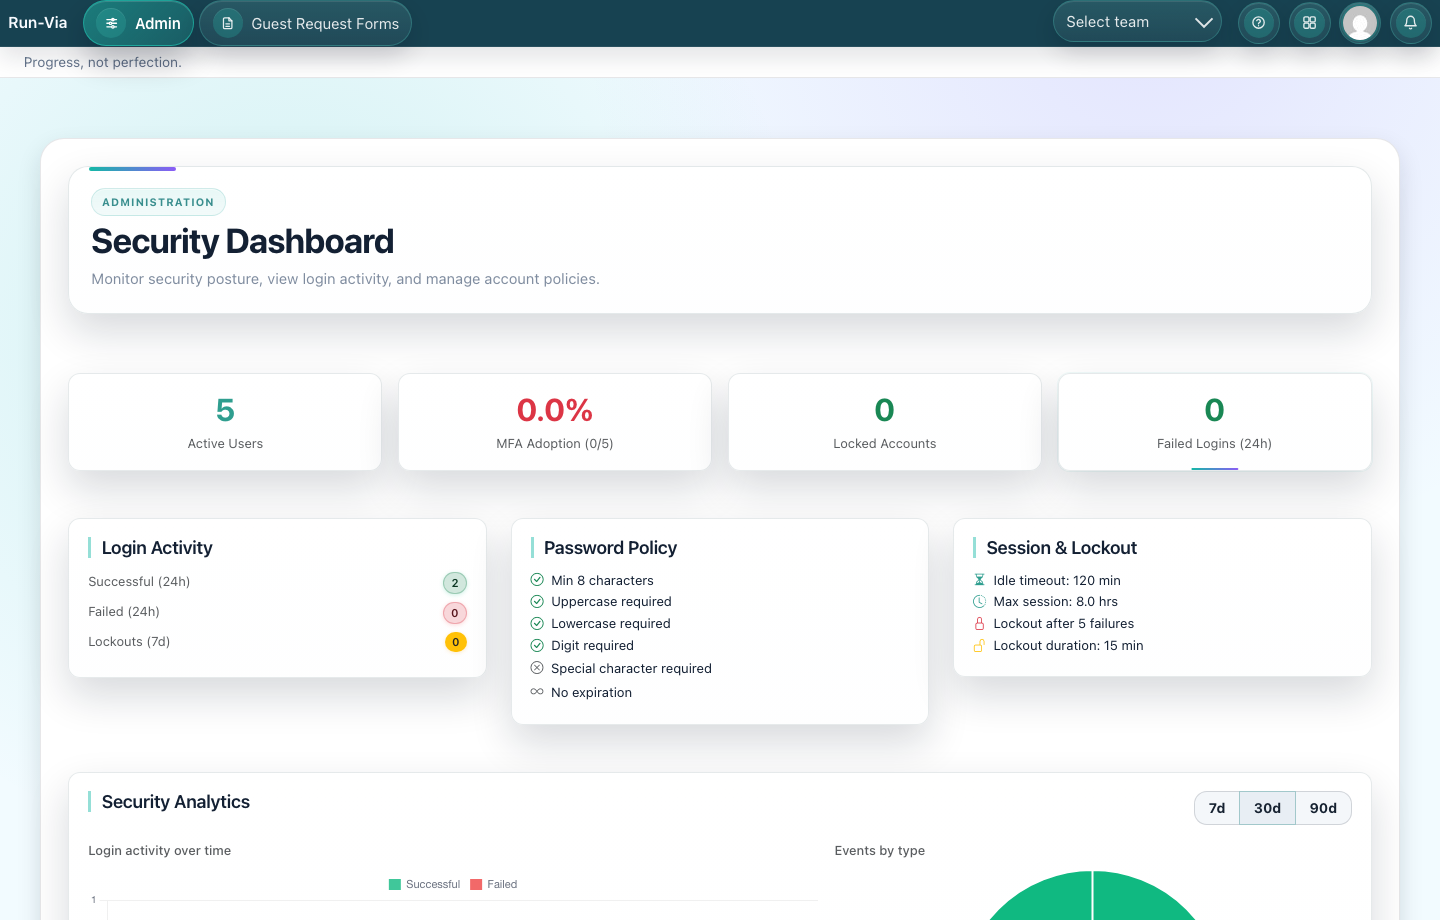Click the Idle timeout: 120 min text
Image resolution: width=1440 pixels, height=920 pixels.
click(1057, 580)
